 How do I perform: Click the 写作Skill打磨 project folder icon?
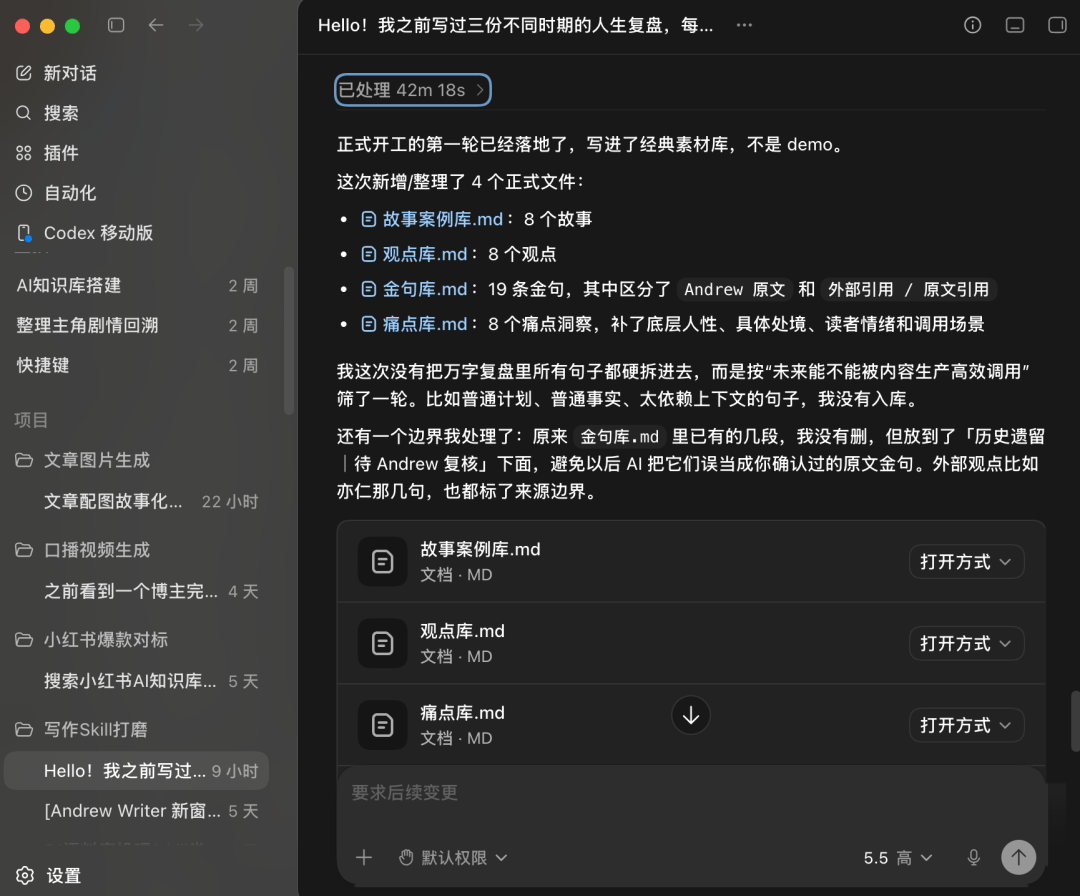[24, 729]
